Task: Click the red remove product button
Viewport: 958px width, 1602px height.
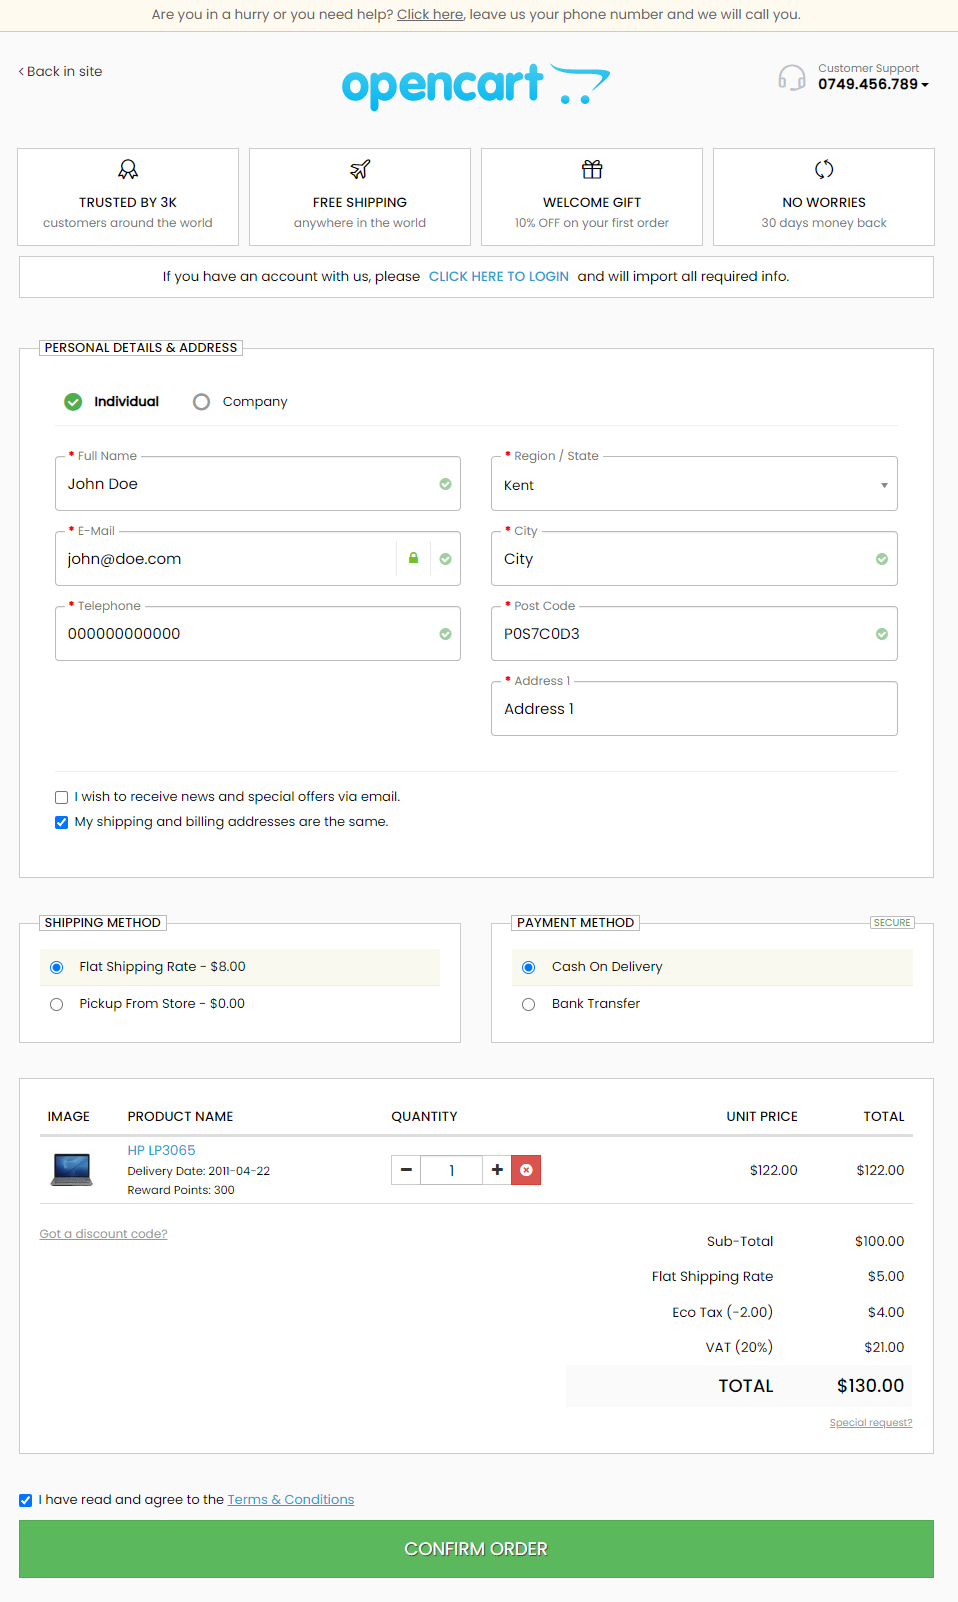Action: pos(526,1170)
